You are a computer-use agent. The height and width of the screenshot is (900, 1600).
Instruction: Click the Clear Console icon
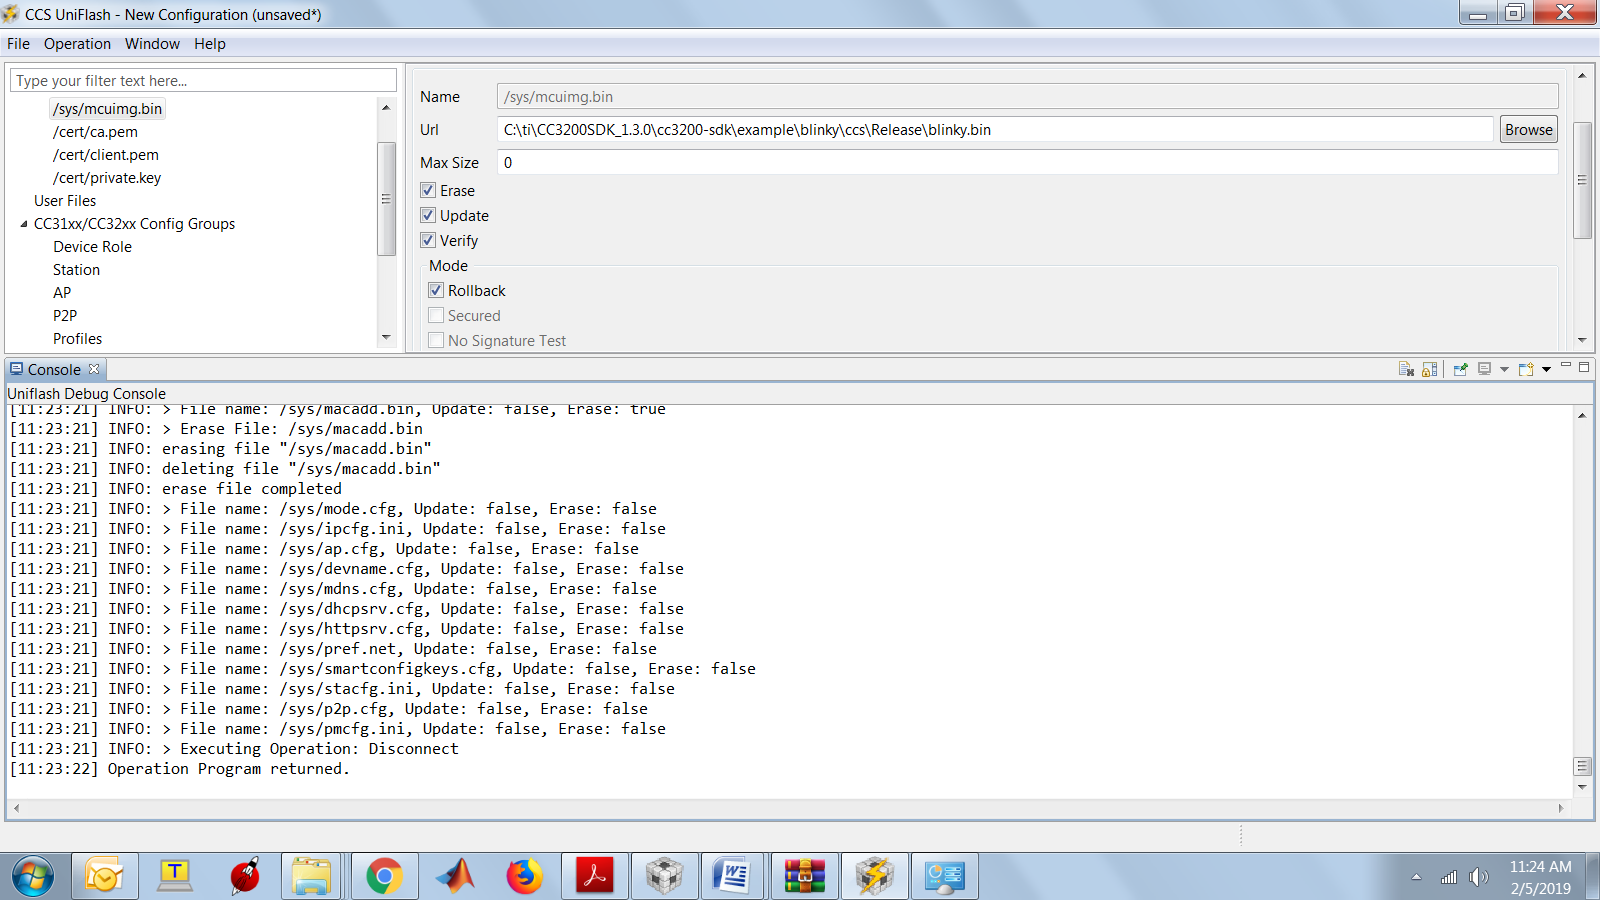[x=1406, y=369]
